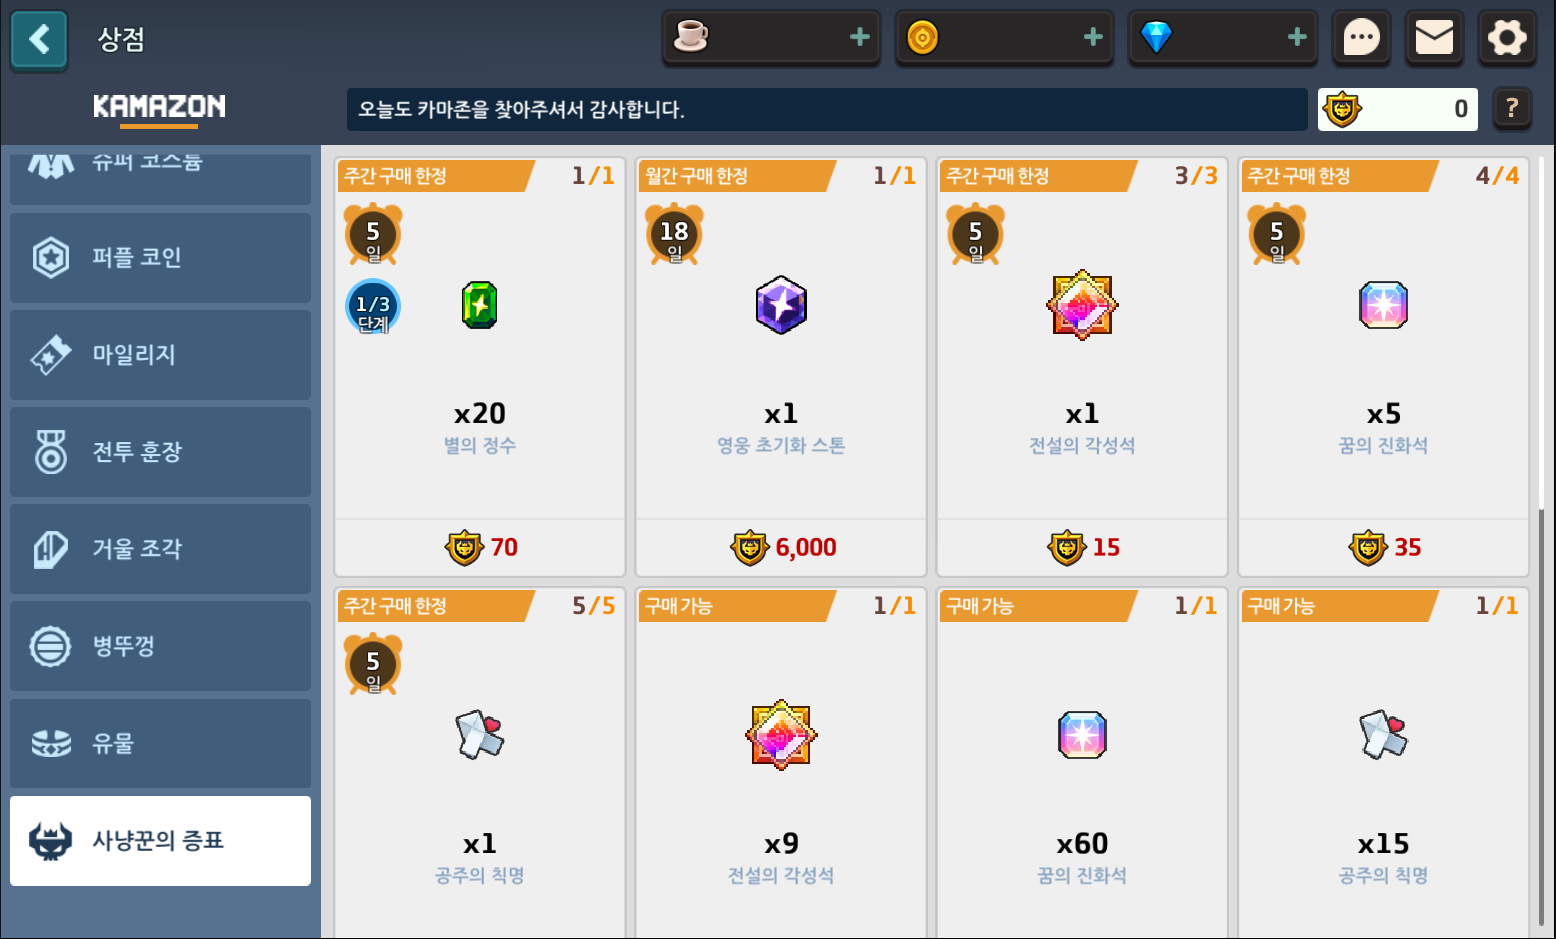The height and width of the screenshot is (939, 1556).
Task: Switch to the 유물 category
Action: coord(160,743)
